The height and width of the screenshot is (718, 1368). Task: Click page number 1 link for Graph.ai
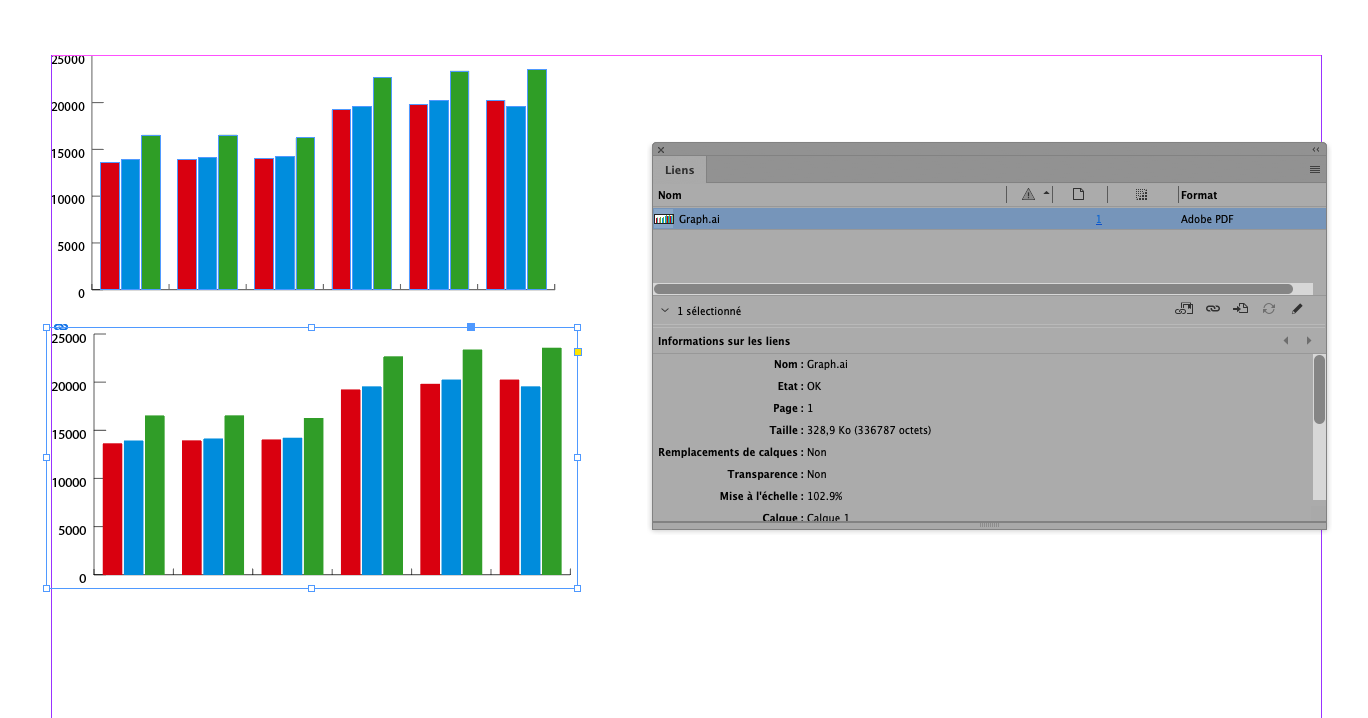[x=1098, y=219]
